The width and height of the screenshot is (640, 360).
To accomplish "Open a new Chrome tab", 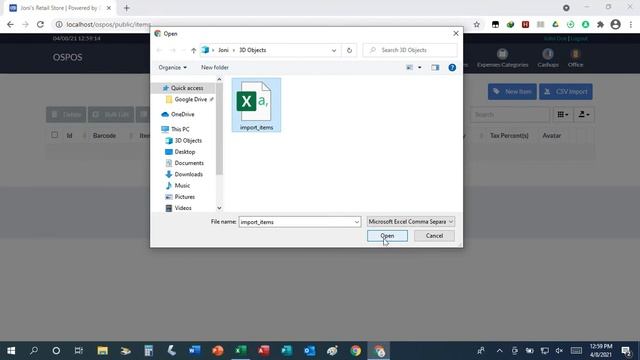I will pos(127,8).
